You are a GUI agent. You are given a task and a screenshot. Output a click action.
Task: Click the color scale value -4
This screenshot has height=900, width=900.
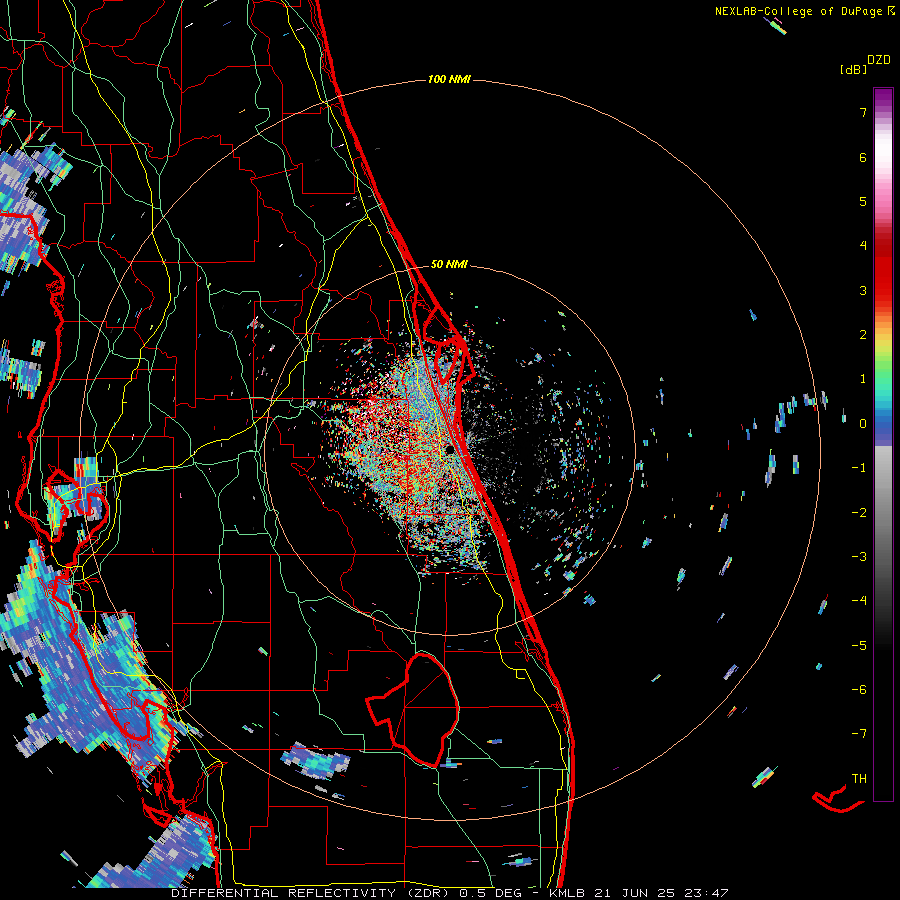pos(859,601)
